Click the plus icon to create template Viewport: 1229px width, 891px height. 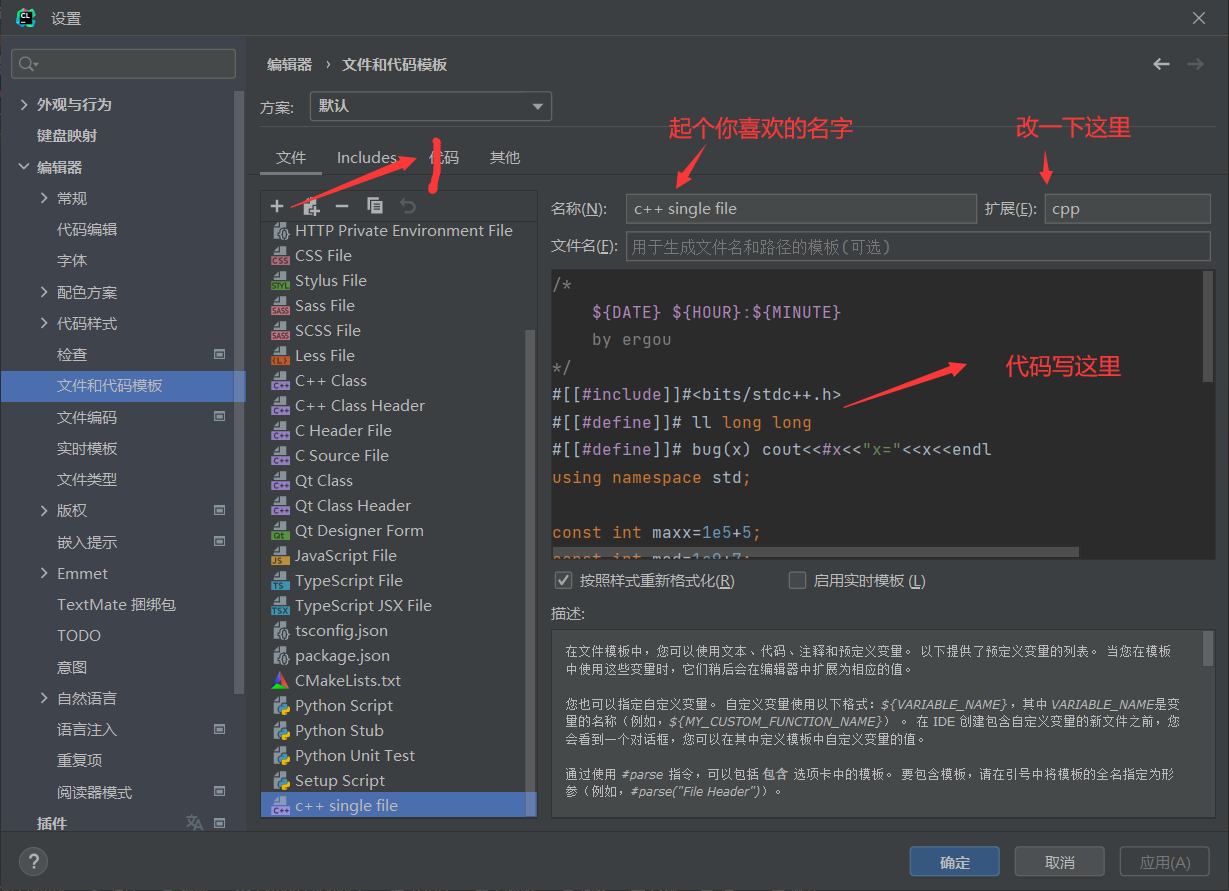277,206
